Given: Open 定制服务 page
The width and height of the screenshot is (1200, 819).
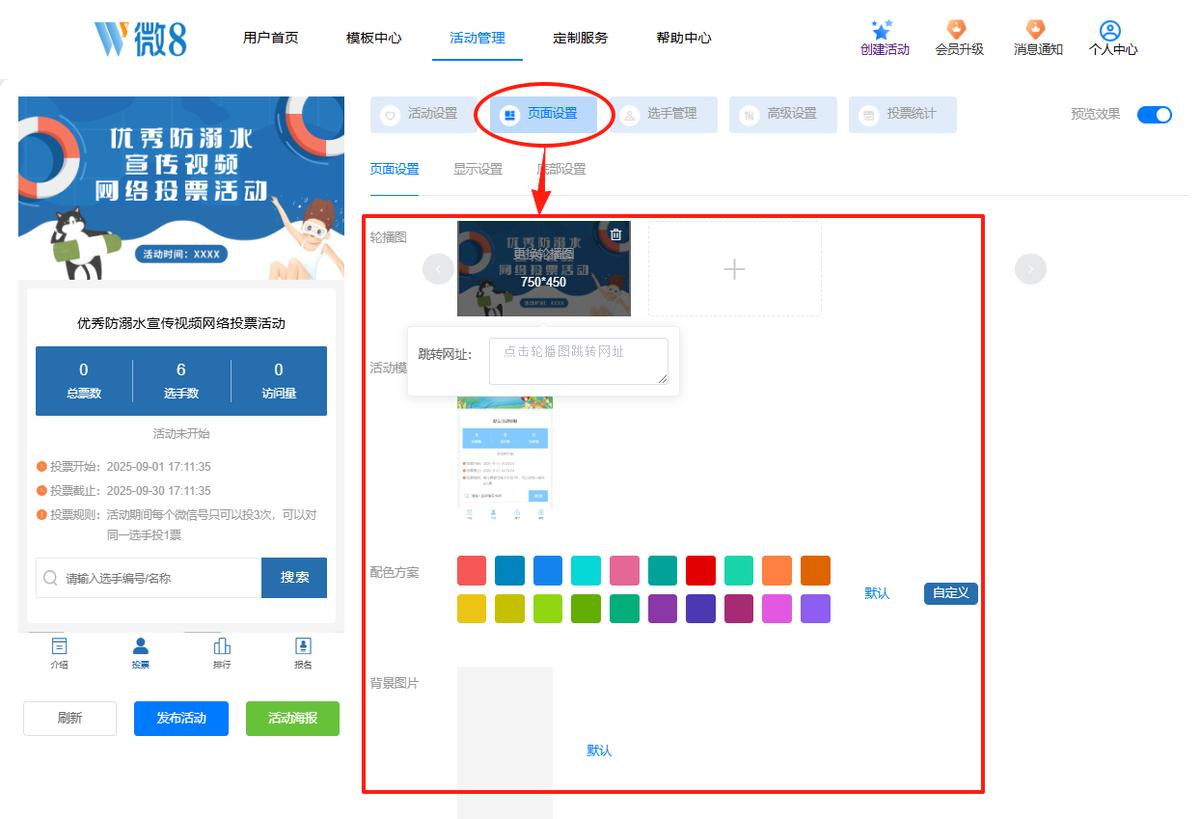Looking at the screenshot, I should point(580,38).
